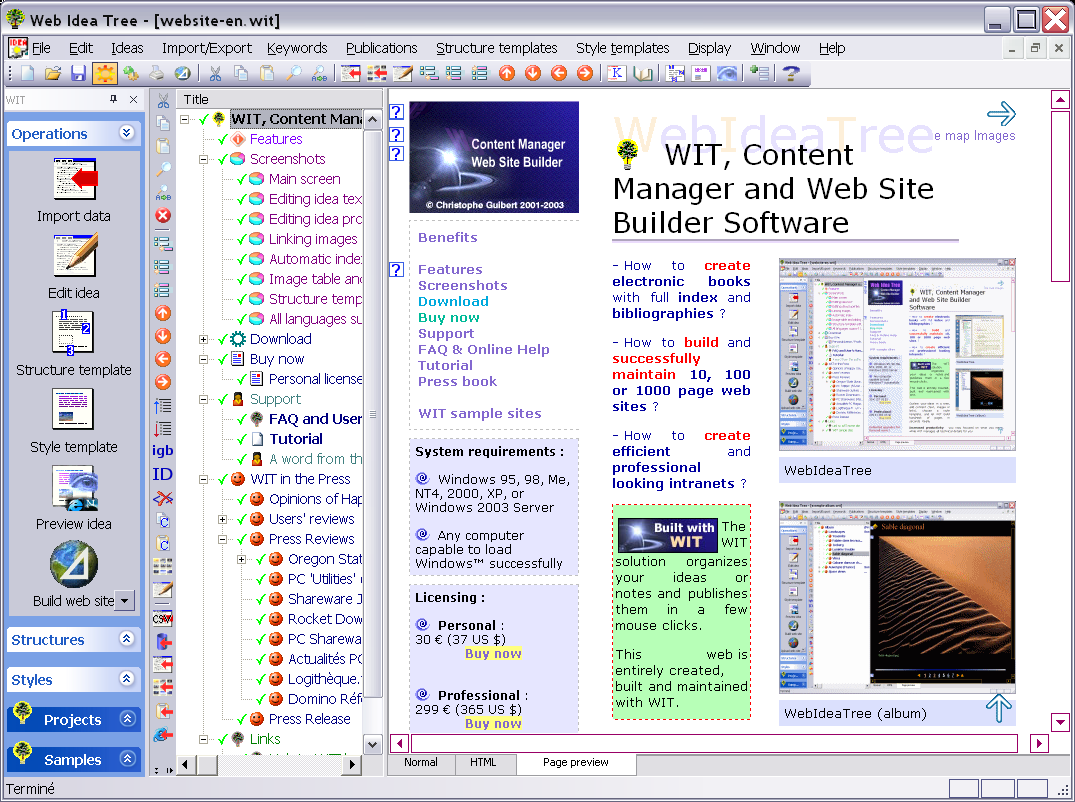Image resolution: width=1075 pixels, height=802 pixels.
Task: Click the CSV icon in vertical toolbar
Action: click(x=162, y=618)
